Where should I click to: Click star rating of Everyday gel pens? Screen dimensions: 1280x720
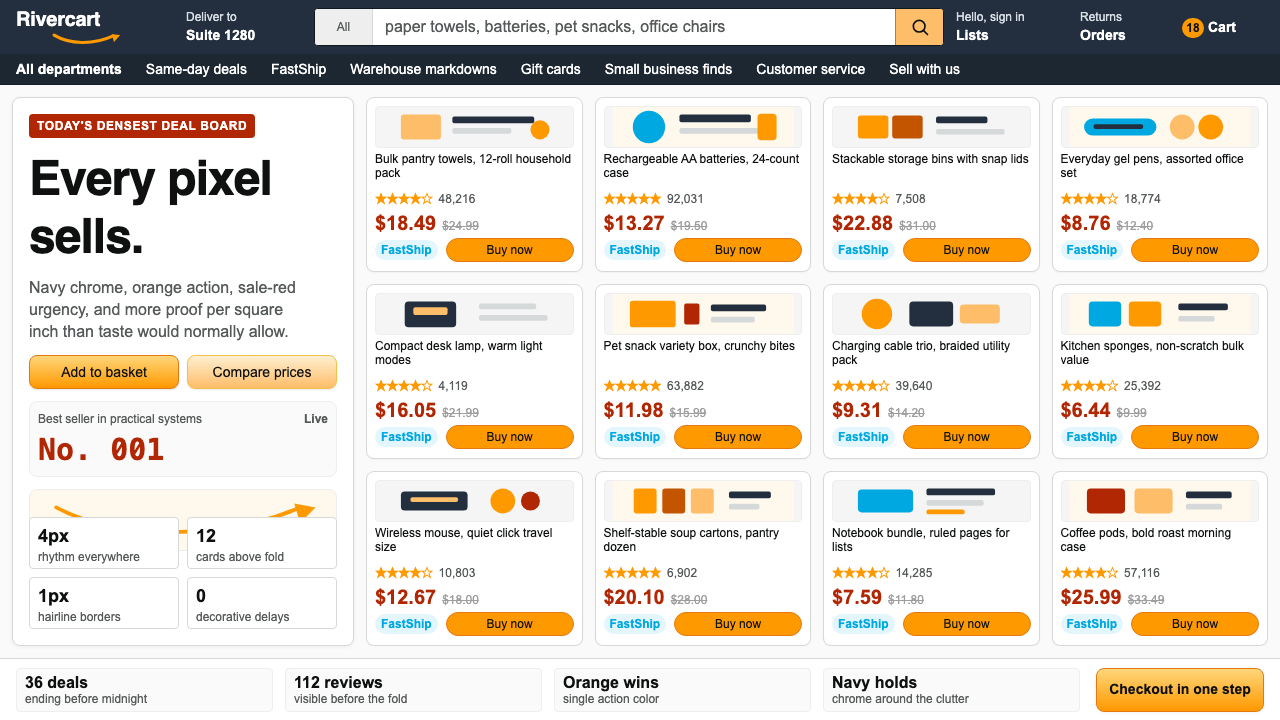pos(1089,199)
